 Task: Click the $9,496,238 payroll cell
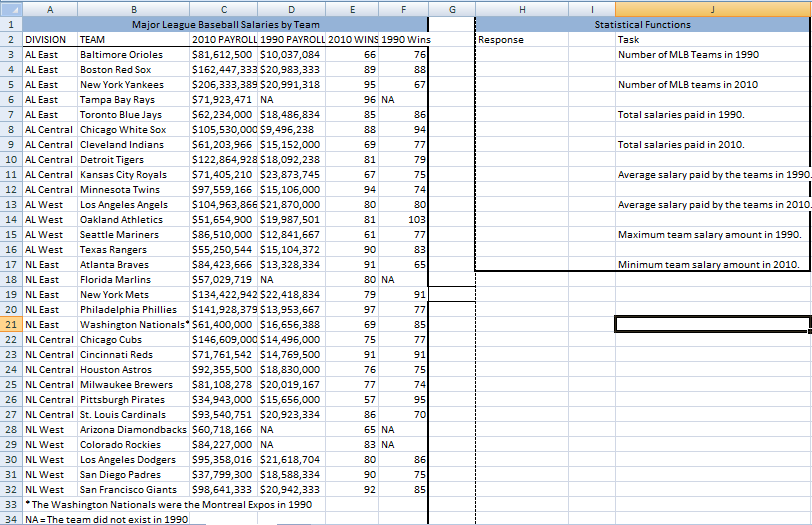(292, 129)
